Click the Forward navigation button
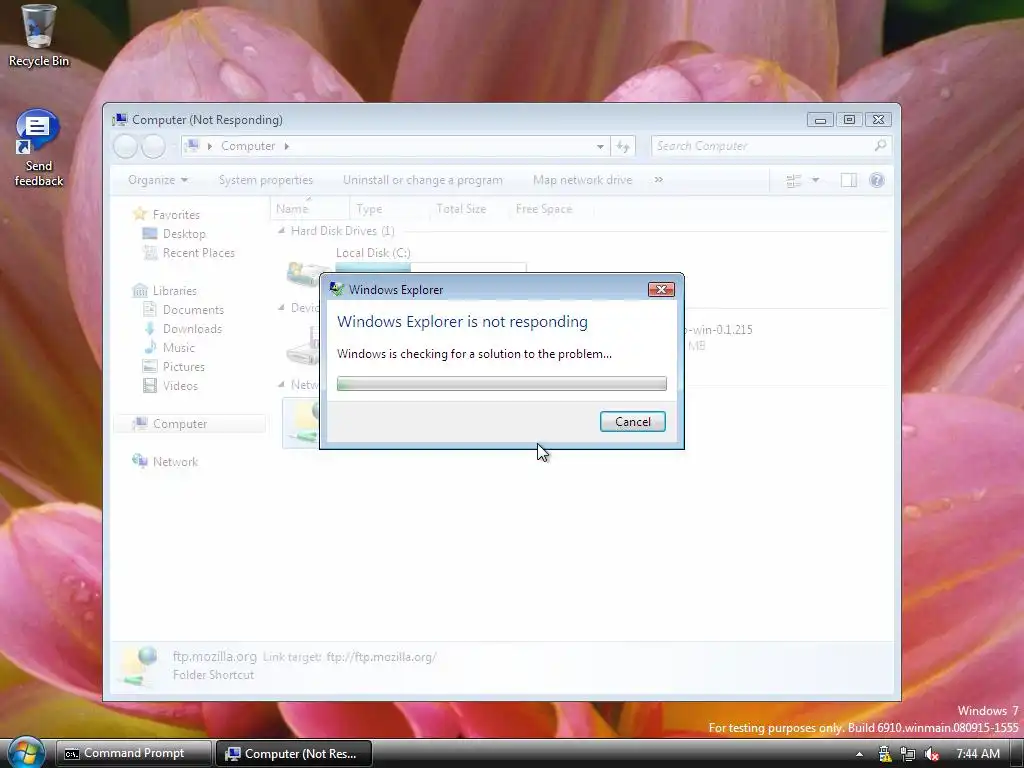Viewport: 1024px width, 768px height. (x=153, y=146)
